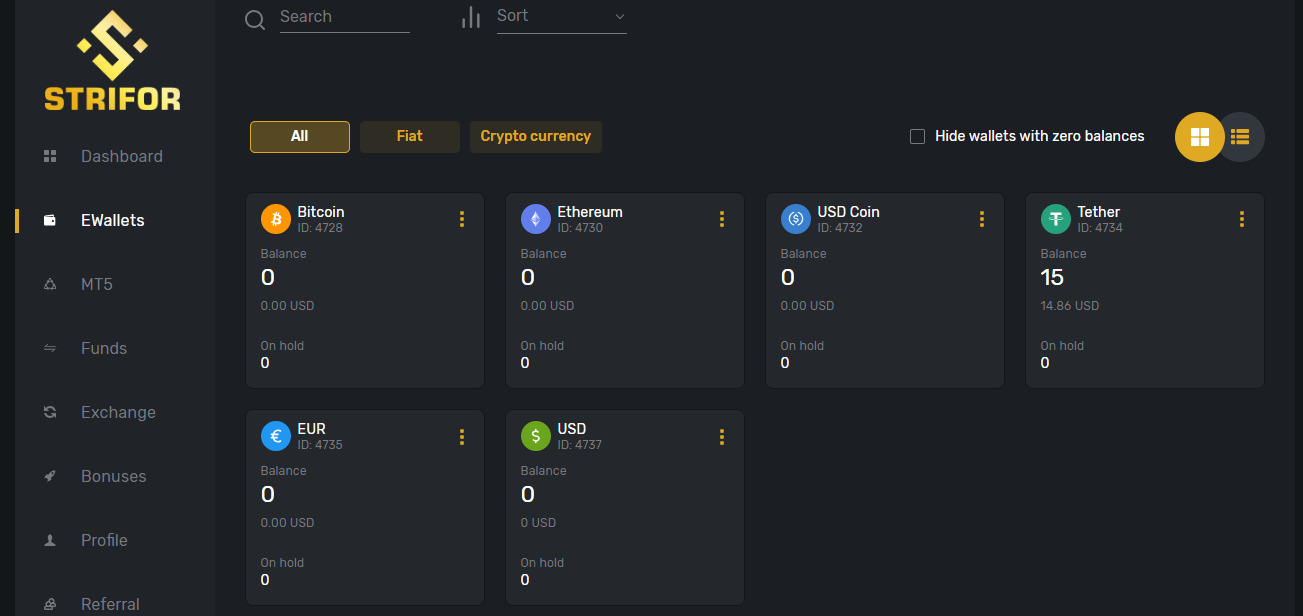Screen dimensions: 1303x616
Task: Show All wallets filter
Action: click(x=299, y=137)
